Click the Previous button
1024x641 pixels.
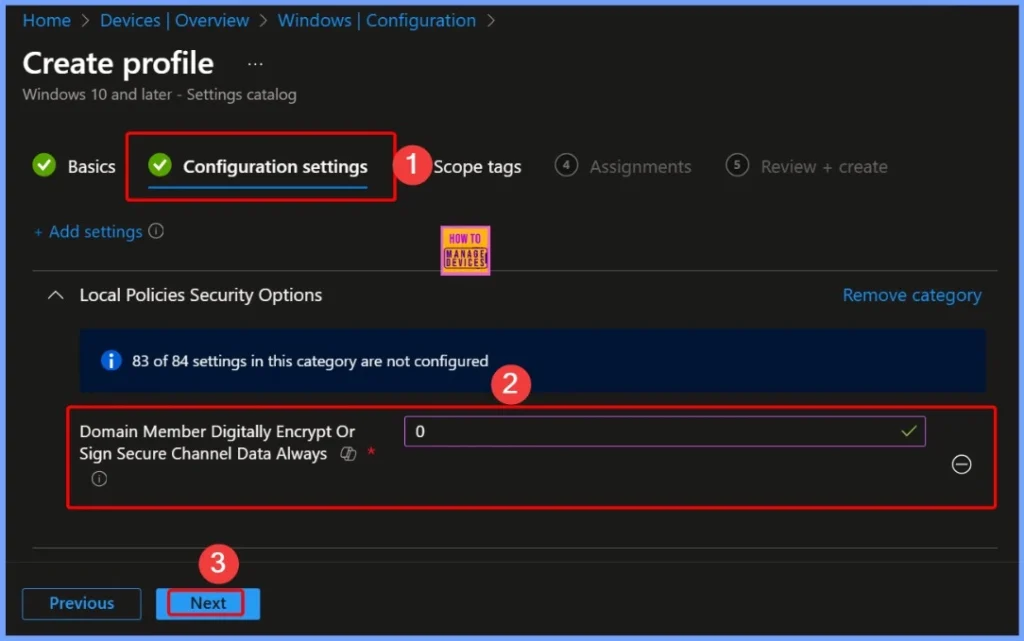tap(81, 603)
